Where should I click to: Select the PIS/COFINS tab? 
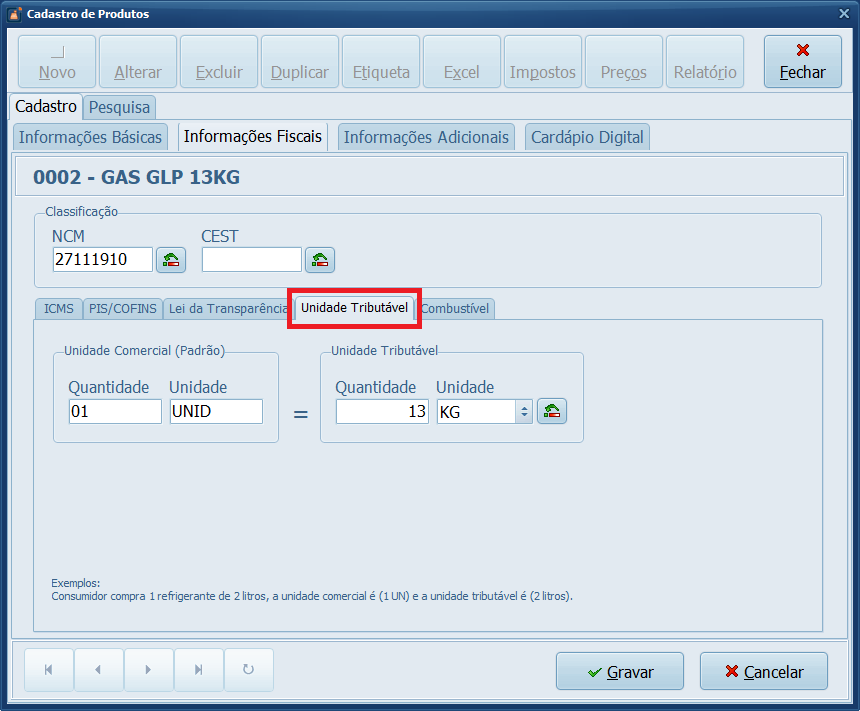click(121, 308)
